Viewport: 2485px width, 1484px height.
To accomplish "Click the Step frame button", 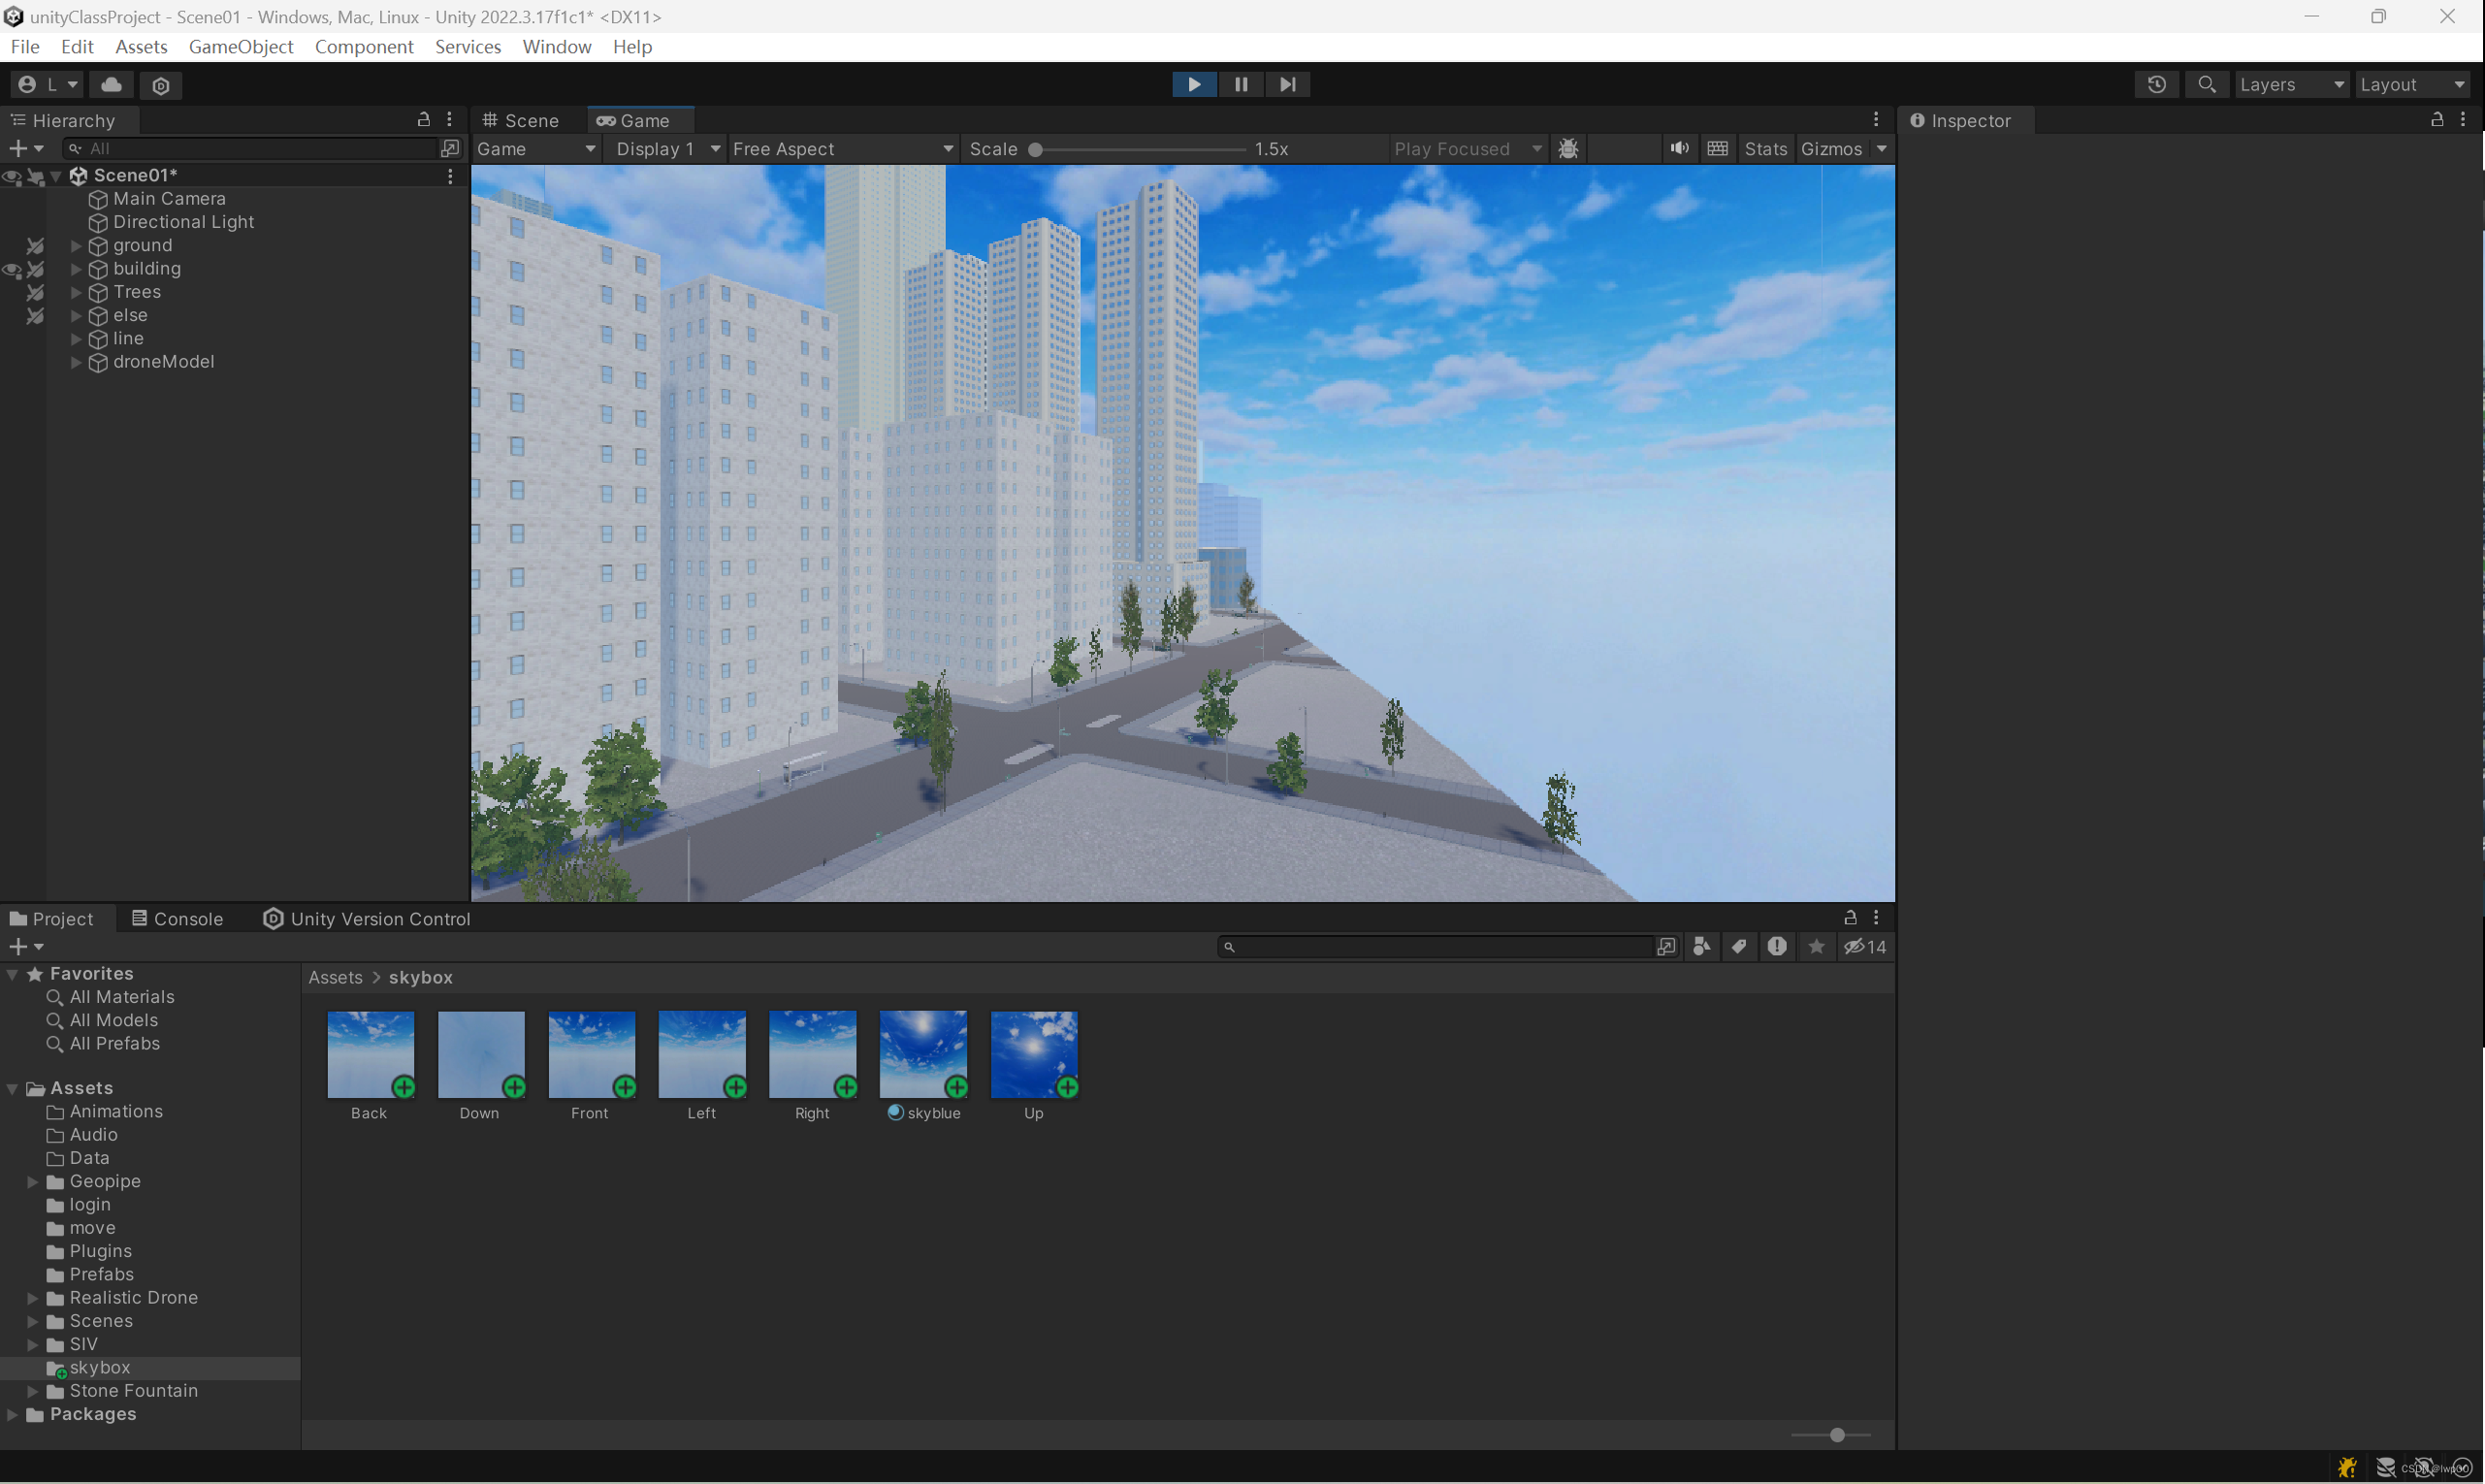I will coord(1287,85).
